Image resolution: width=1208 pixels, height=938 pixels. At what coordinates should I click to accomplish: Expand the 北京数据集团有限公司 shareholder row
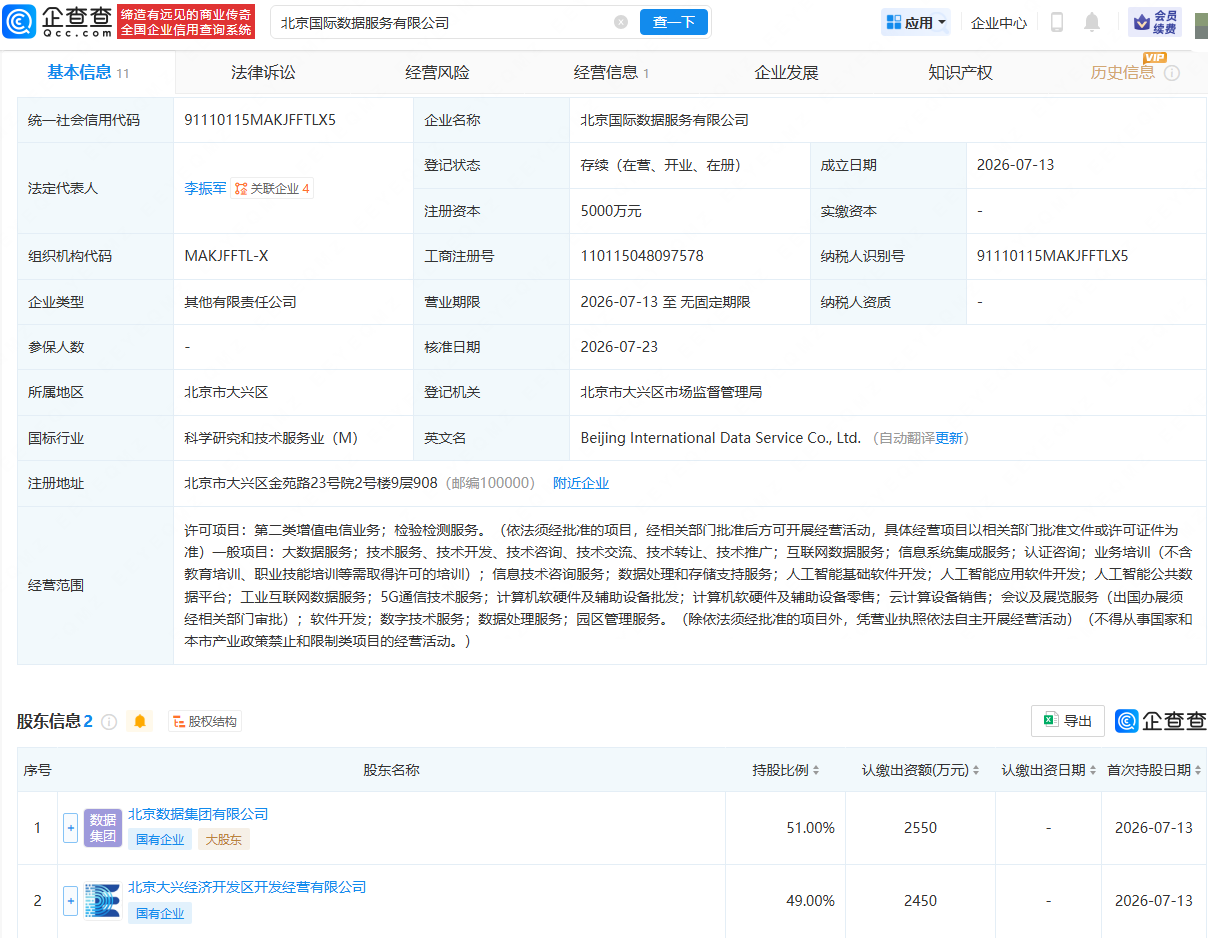click(x=70, y=828)
